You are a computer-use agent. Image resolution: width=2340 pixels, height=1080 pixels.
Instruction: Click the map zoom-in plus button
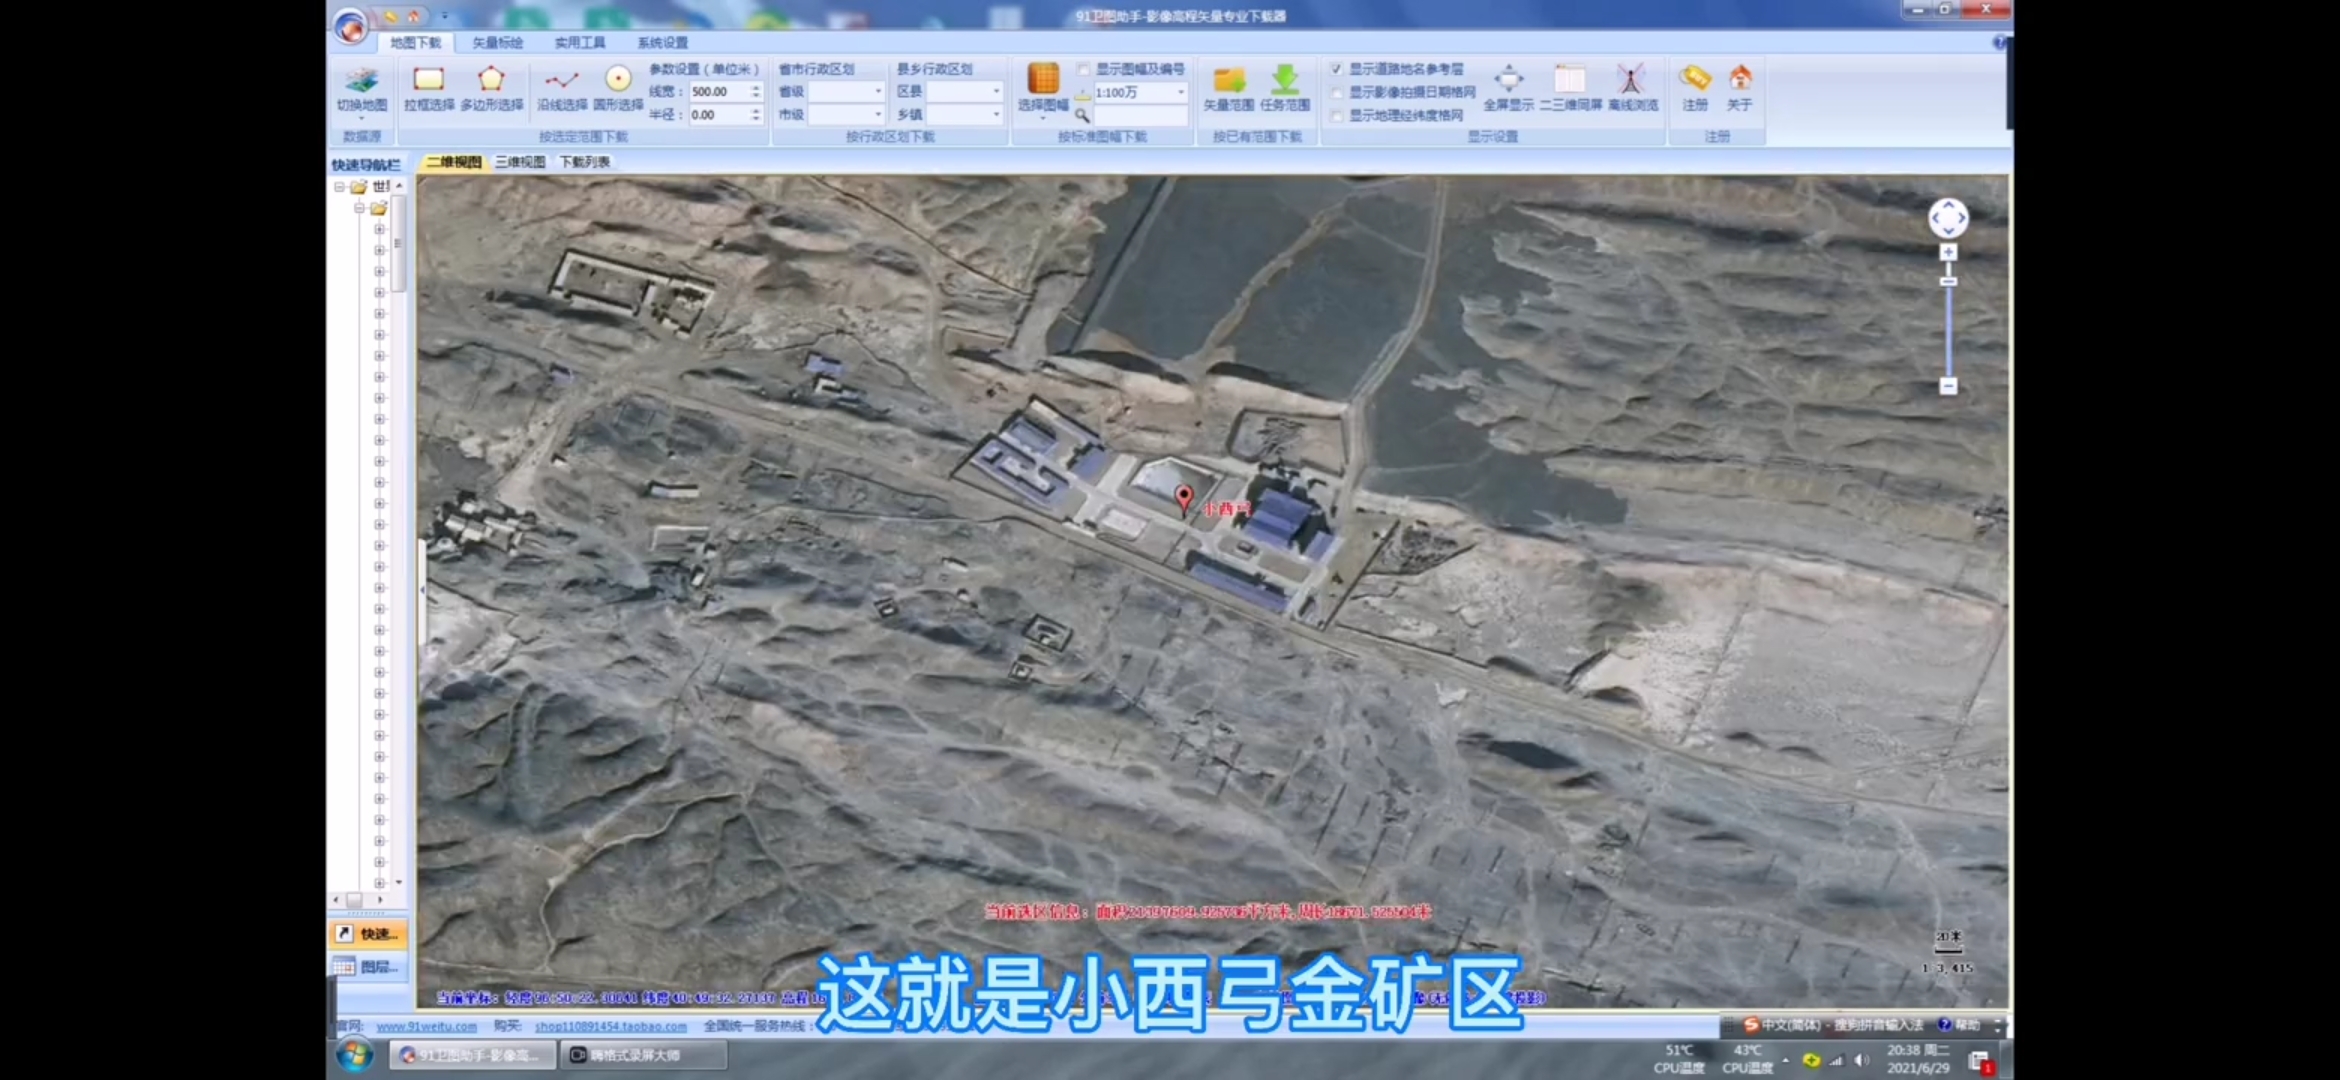(1948, 253)
